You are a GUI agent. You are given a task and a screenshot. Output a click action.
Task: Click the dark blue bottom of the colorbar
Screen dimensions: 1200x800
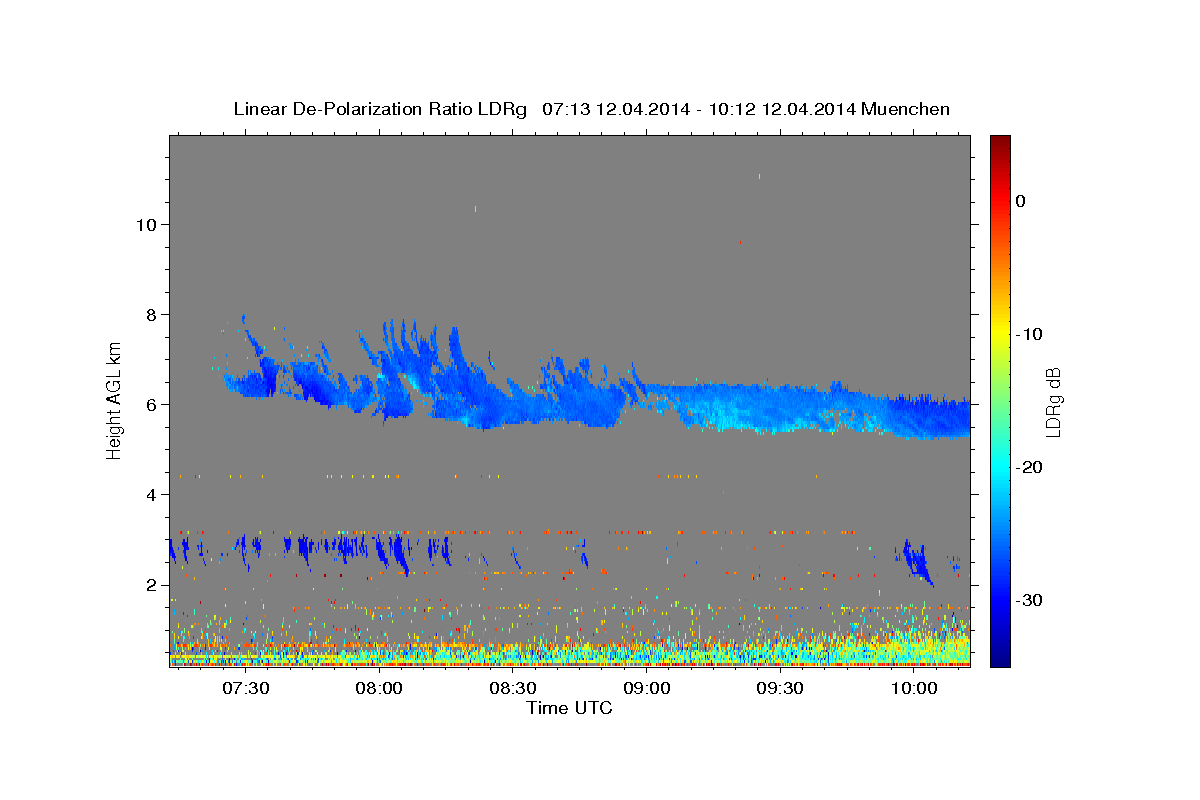click(1000, 655)
